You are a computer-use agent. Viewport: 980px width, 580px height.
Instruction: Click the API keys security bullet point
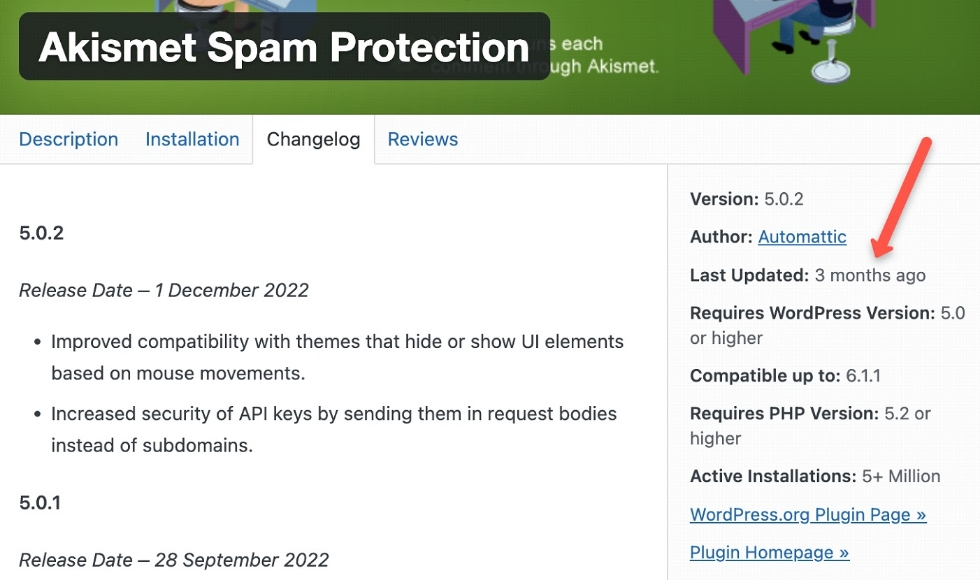coord(334,429)
